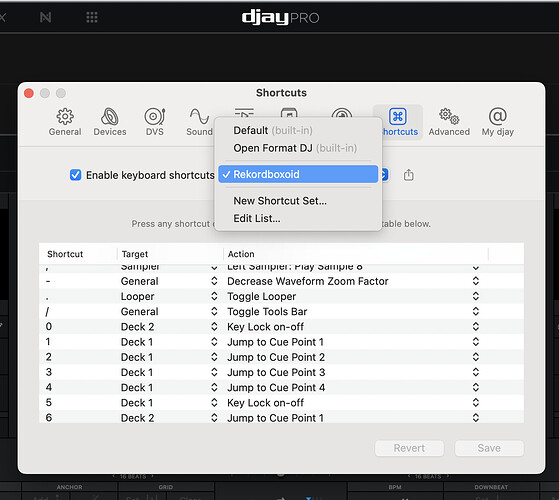Close the Shortcuts window with red button
This screenshot has width=559, height=500.
click(29, 93)
